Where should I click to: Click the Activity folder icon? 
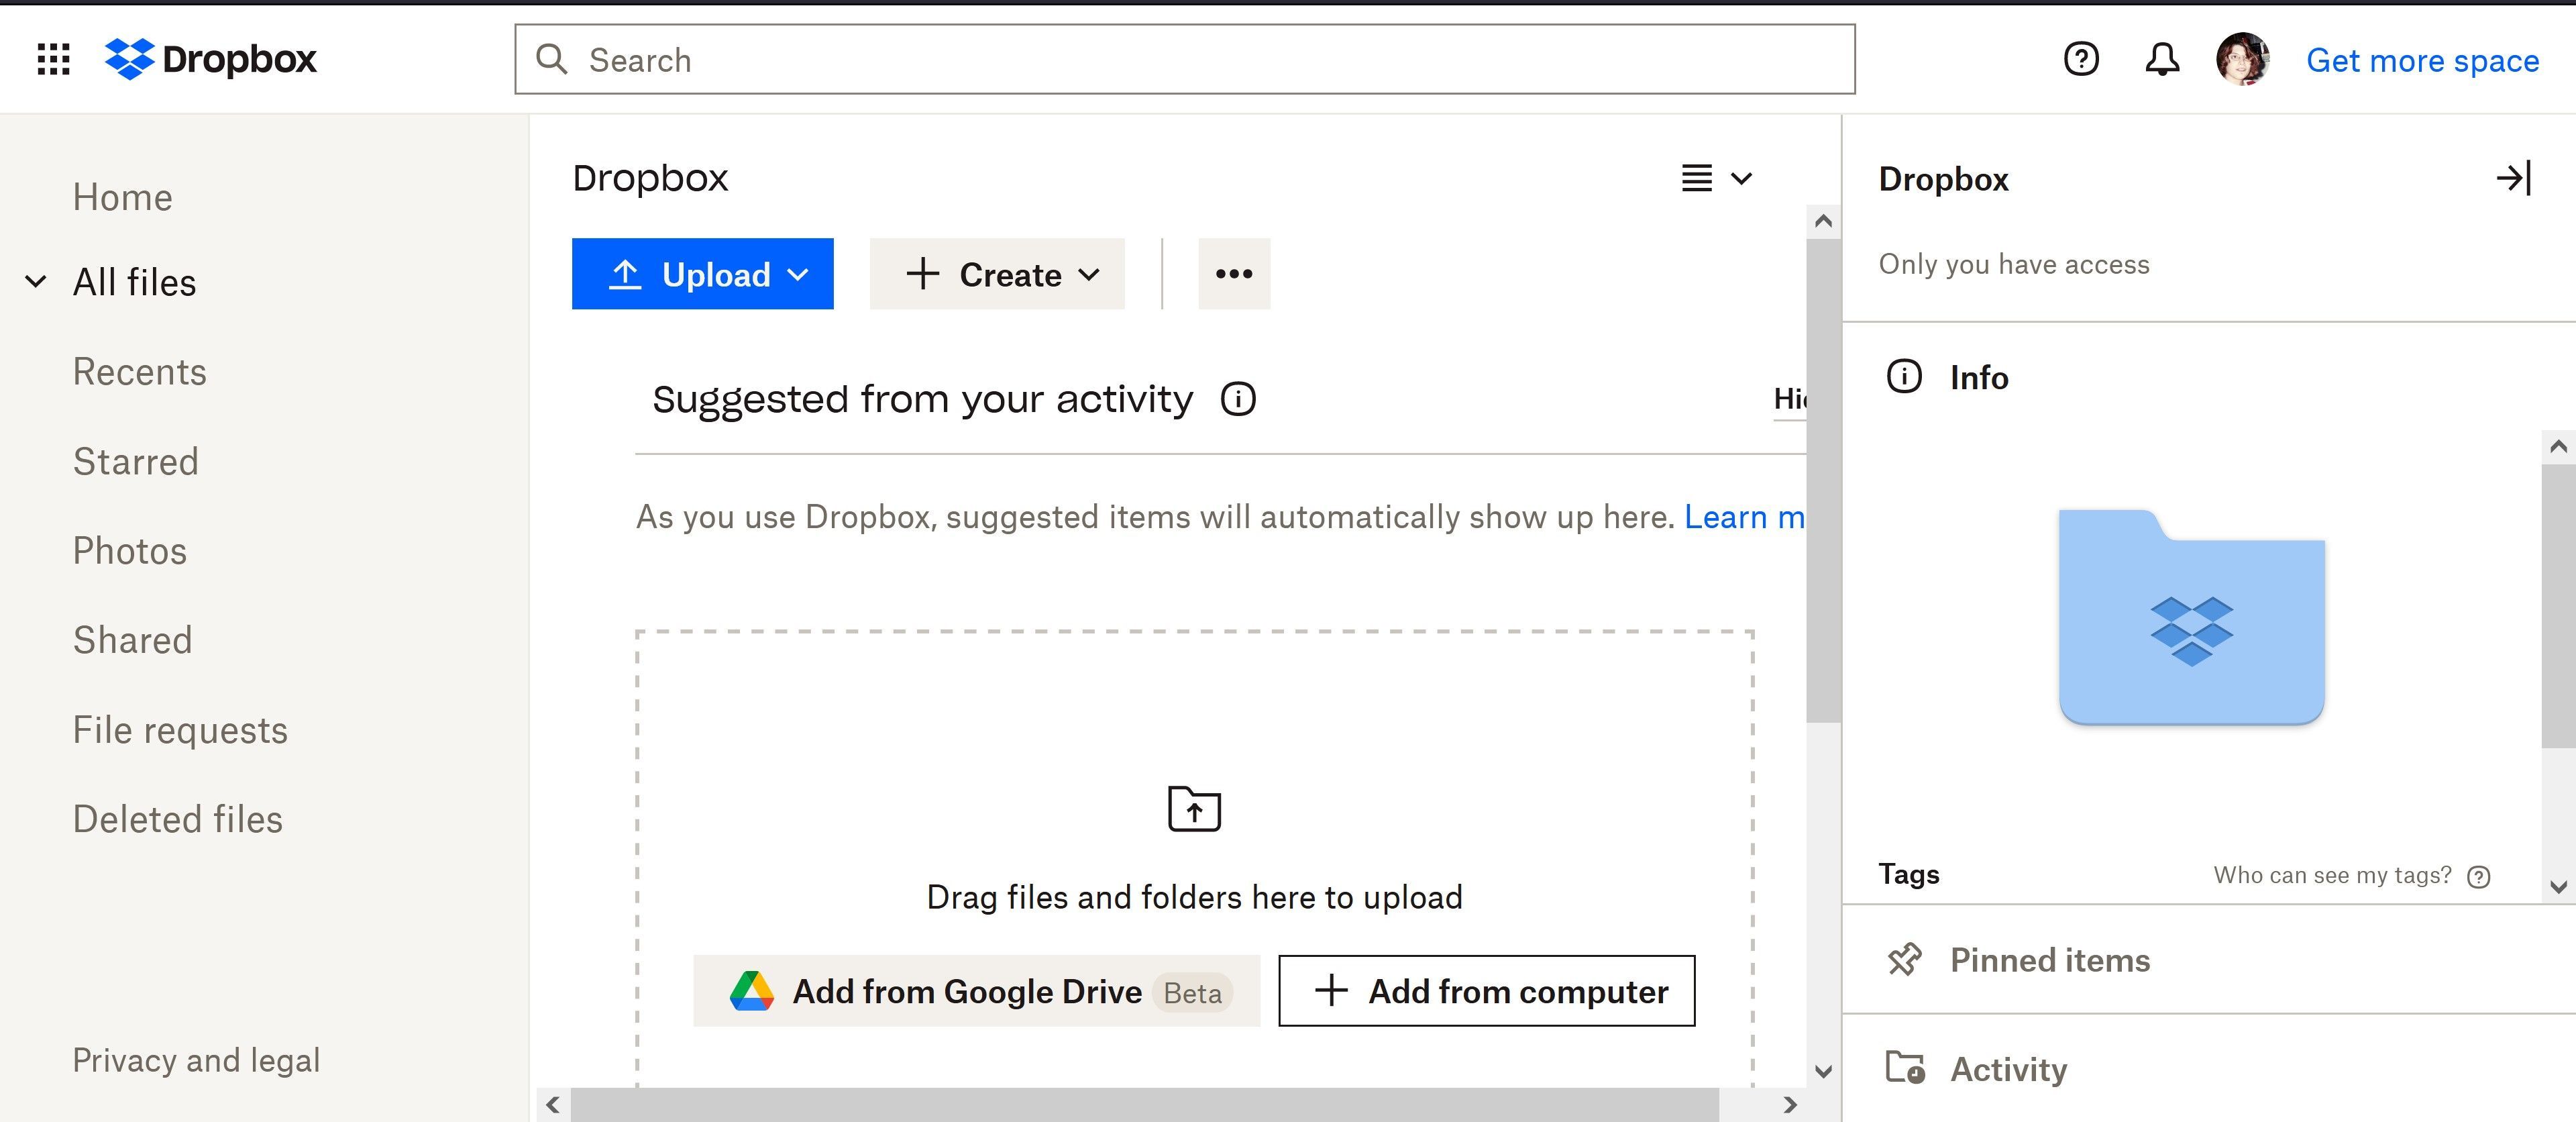[x=1904, y=1068]
